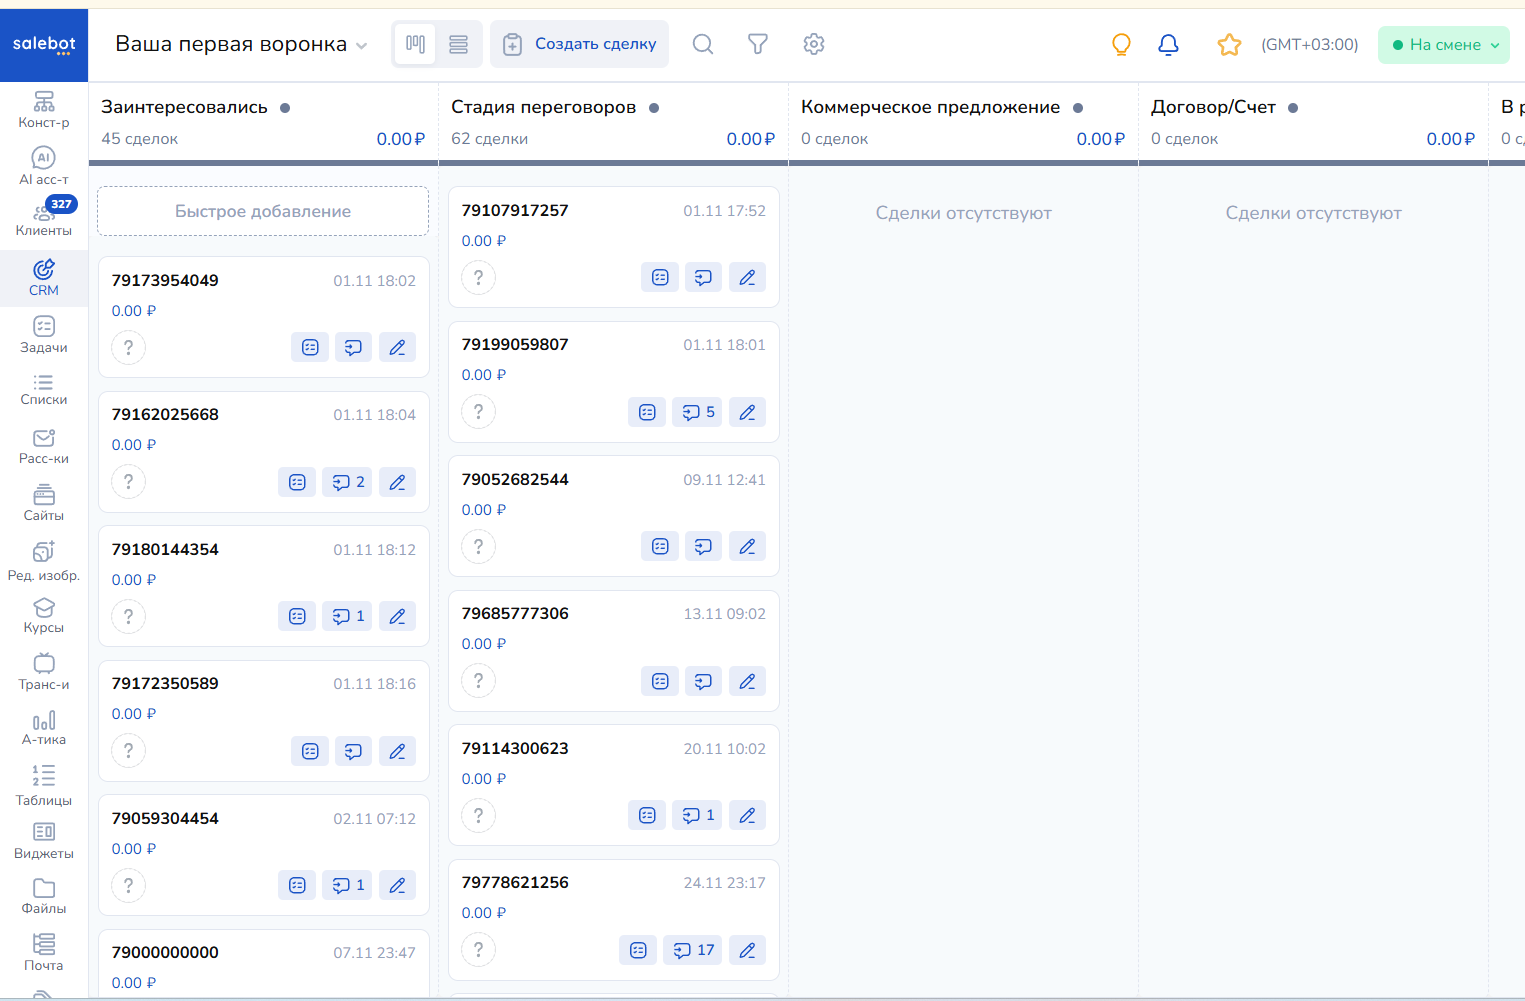The image size is (1525, 1001).
Task: Open the deal filter funnel icon
Action: click(758, 44)
